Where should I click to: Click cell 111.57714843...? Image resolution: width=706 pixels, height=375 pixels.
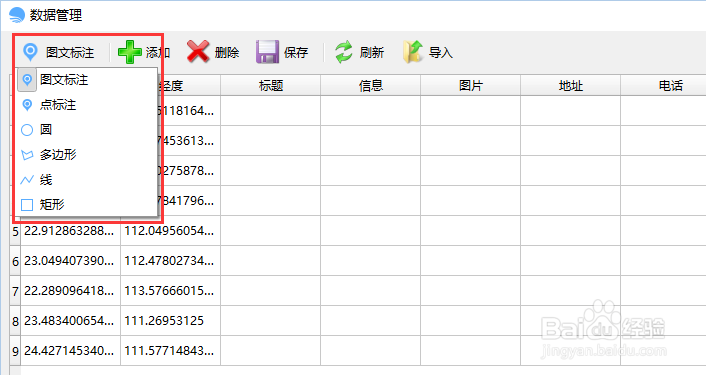170,351
